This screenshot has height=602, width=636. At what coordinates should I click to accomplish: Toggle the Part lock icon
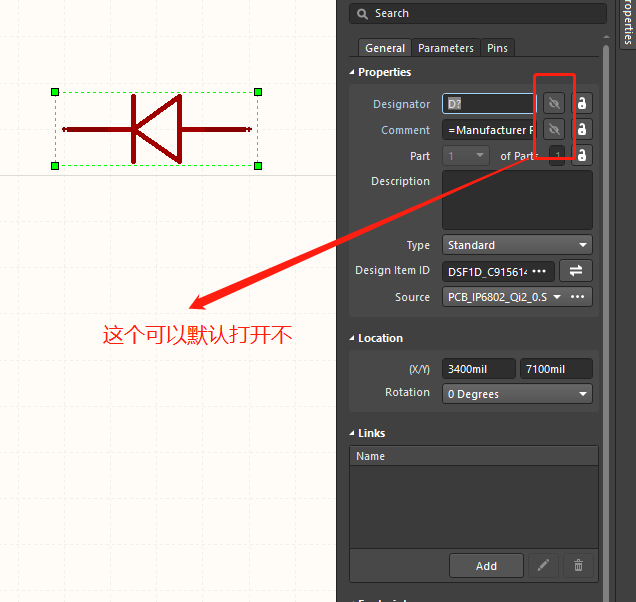tap(582, 155)
